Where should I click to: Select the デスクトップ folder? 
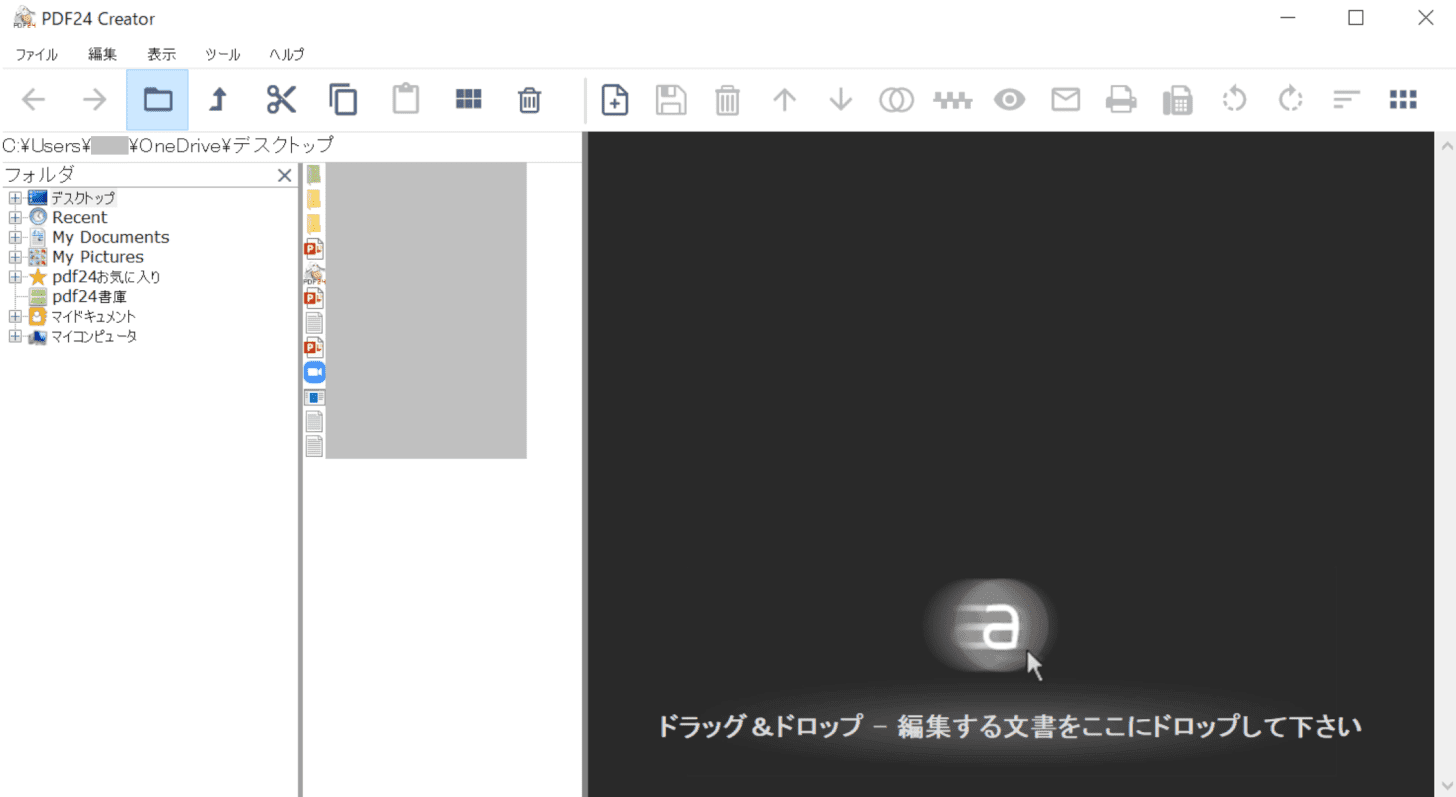(83, 198)
